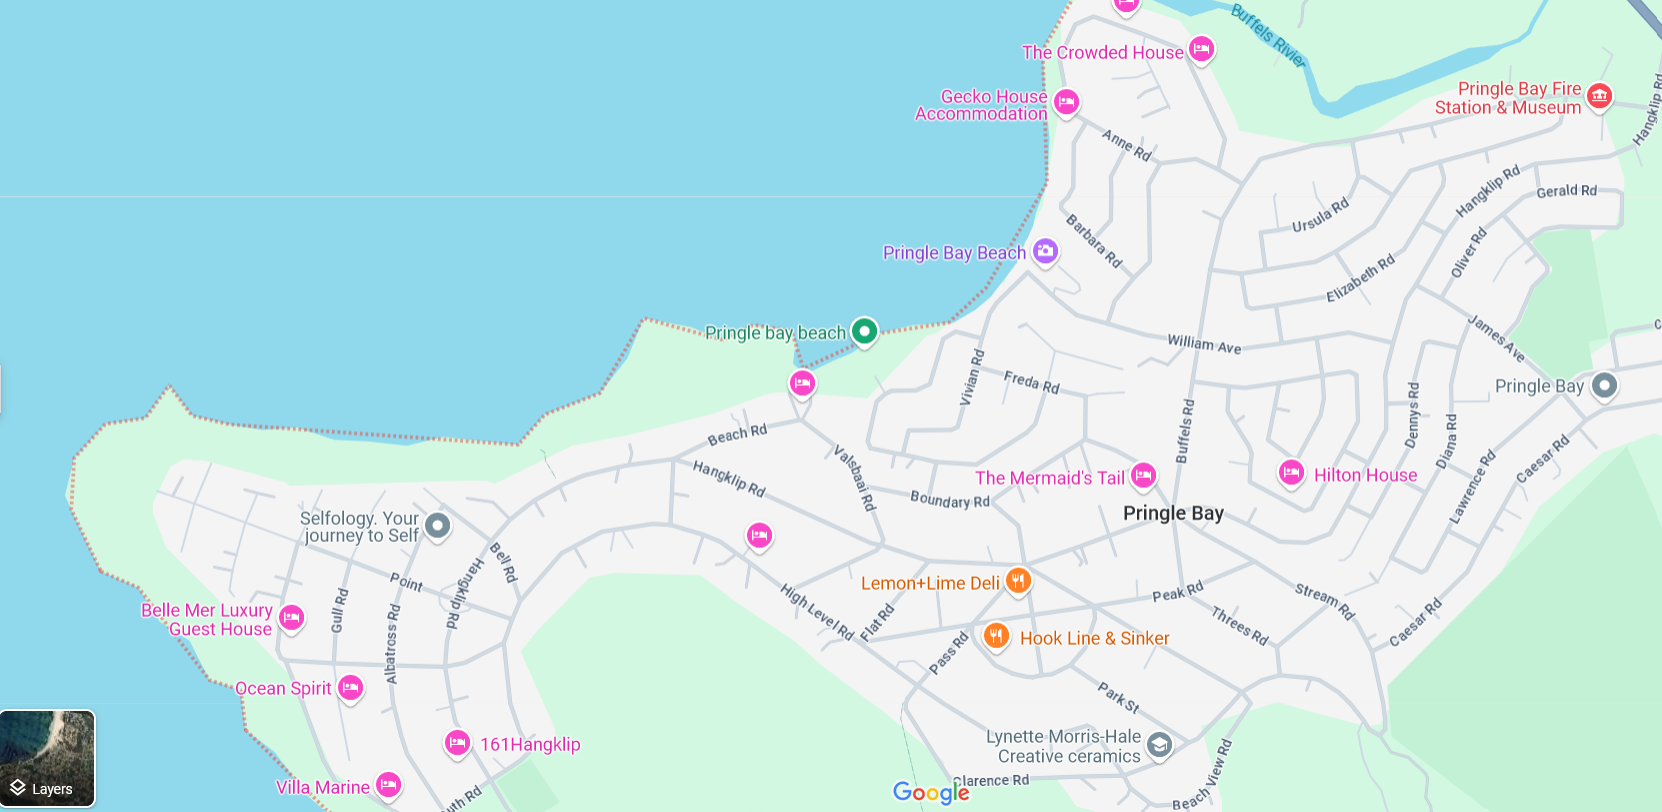The width and height of the screenshot is (1662, 812).
Task: Click Lemon+Lime Deli restaurant pin
Action: (x=1018, y=581)
